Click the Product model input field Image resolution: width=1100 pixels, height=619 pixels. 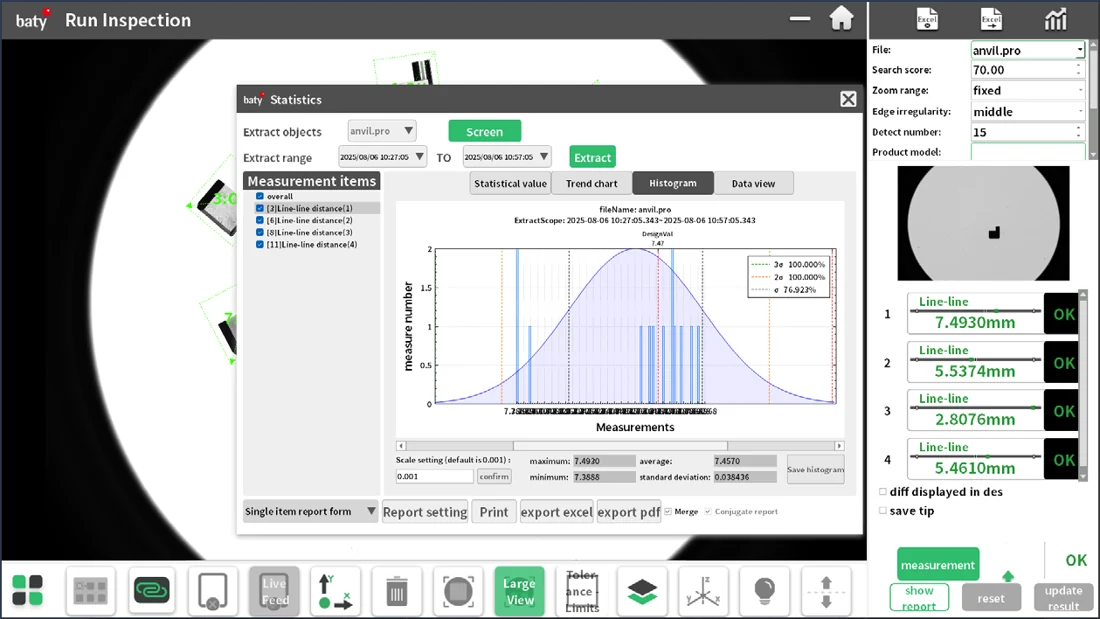tap(1027, 152)
